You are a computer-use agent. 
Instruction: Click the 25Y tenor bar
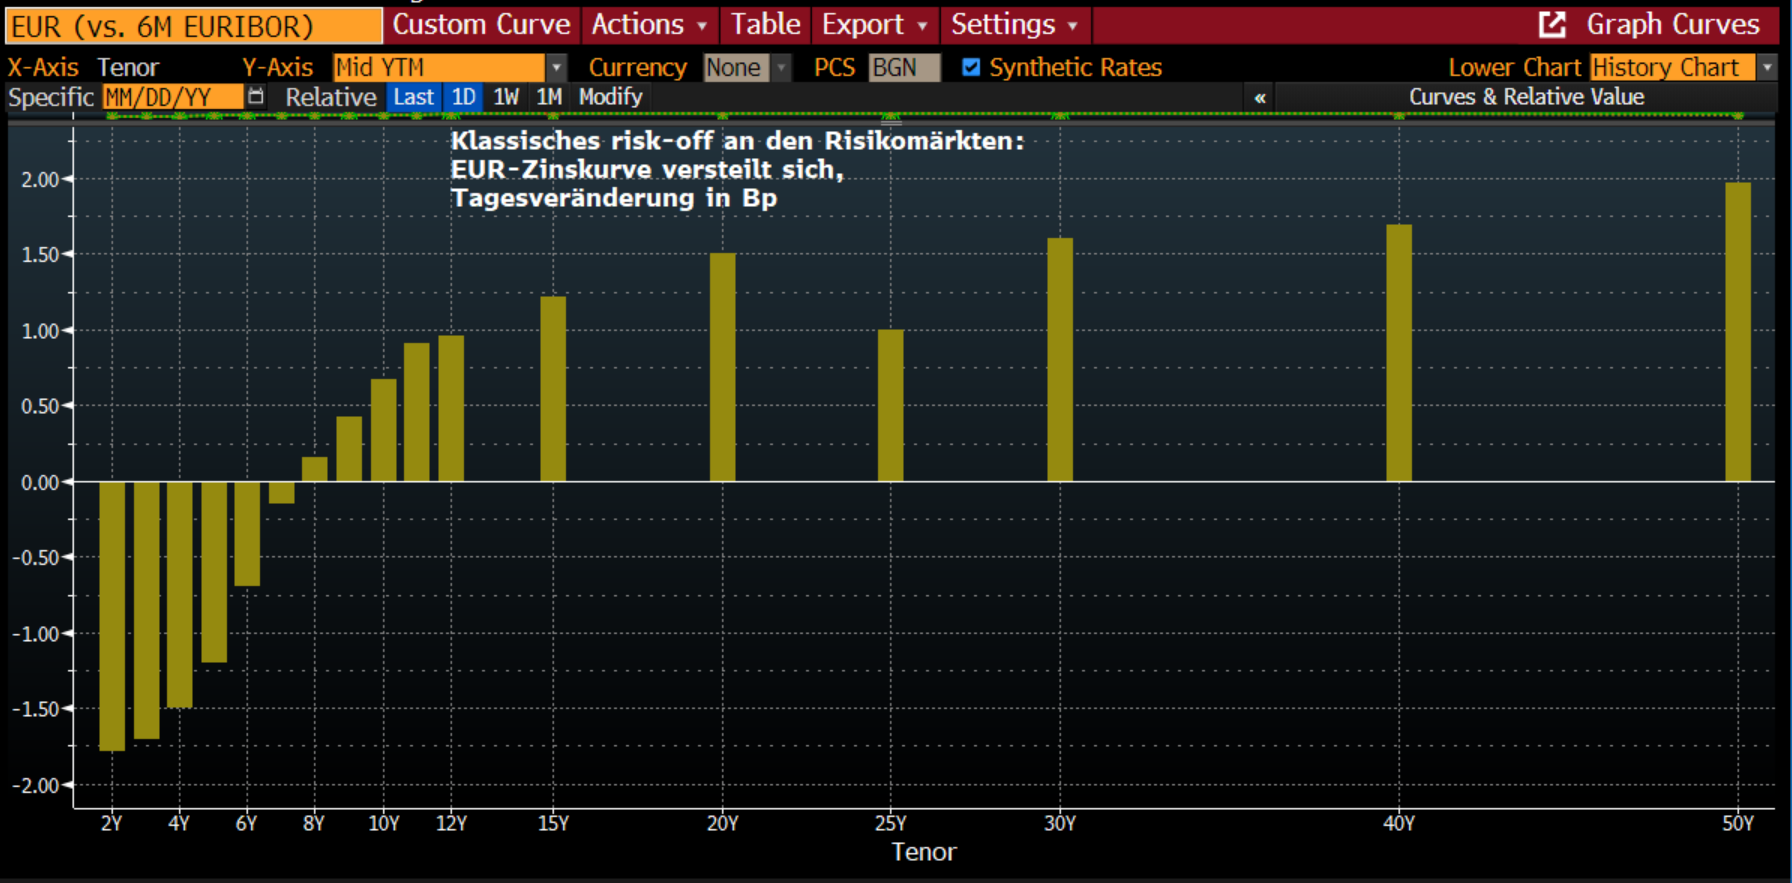coord(890,406)
